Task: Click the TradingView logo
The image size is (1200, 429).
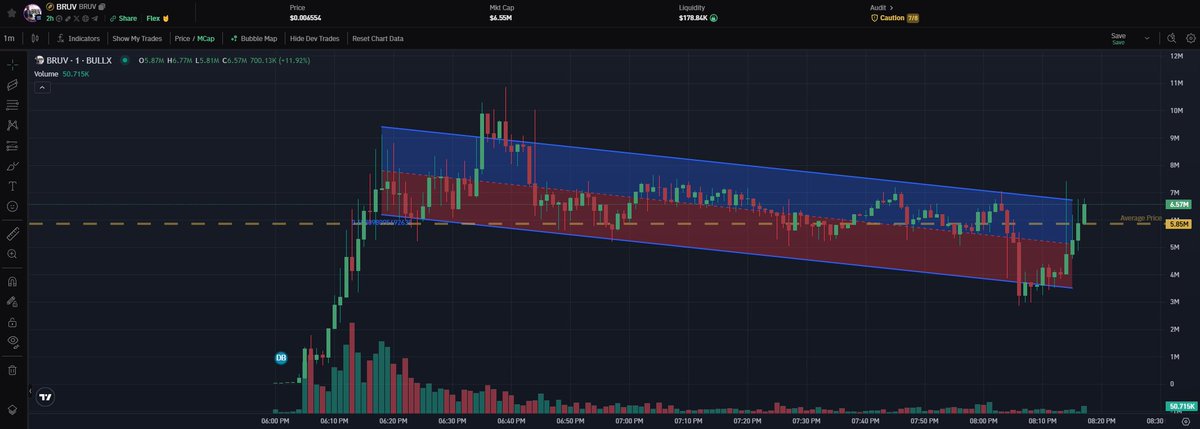Action: tap(46, 397)
